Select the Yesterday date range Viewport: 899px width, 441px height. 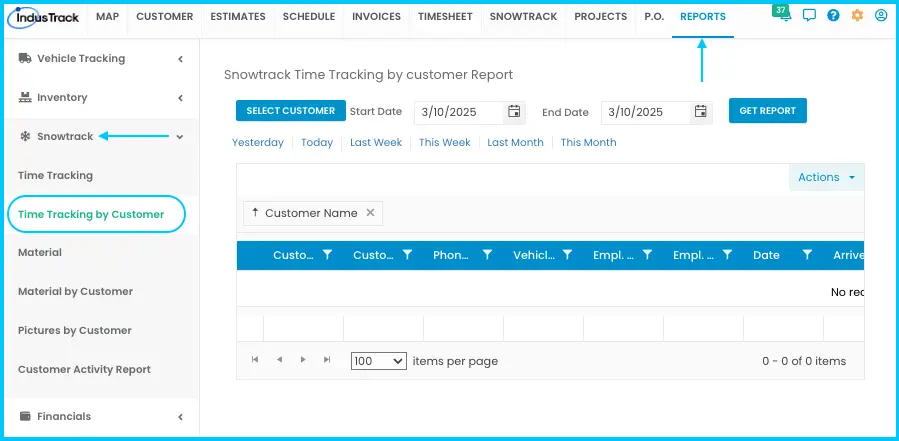258,142
